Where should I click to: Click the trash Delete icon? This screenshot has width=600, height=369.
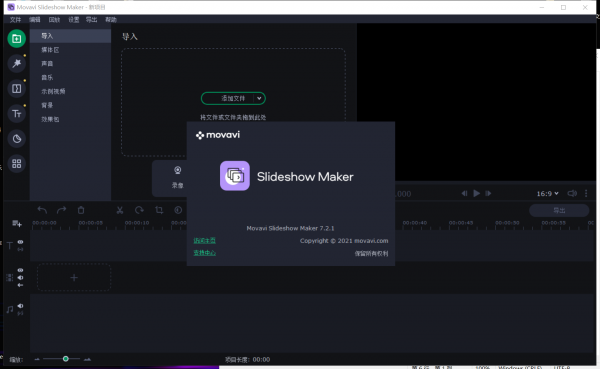[x=81, y=210]
